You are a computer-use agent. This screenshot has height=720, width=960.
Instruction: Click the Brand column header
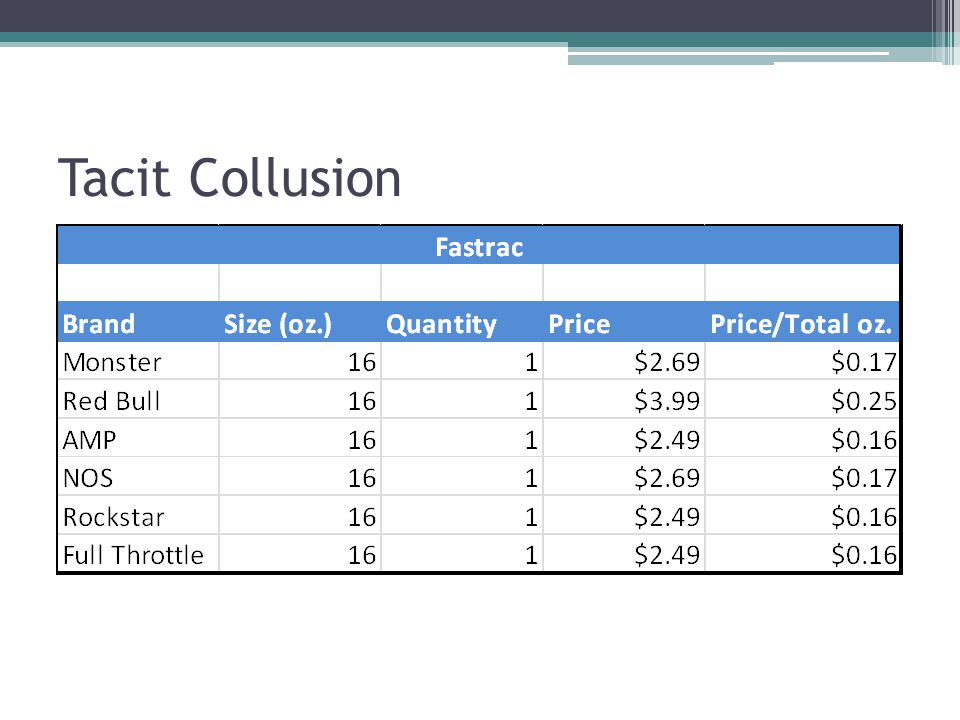[x=138, y=323]
